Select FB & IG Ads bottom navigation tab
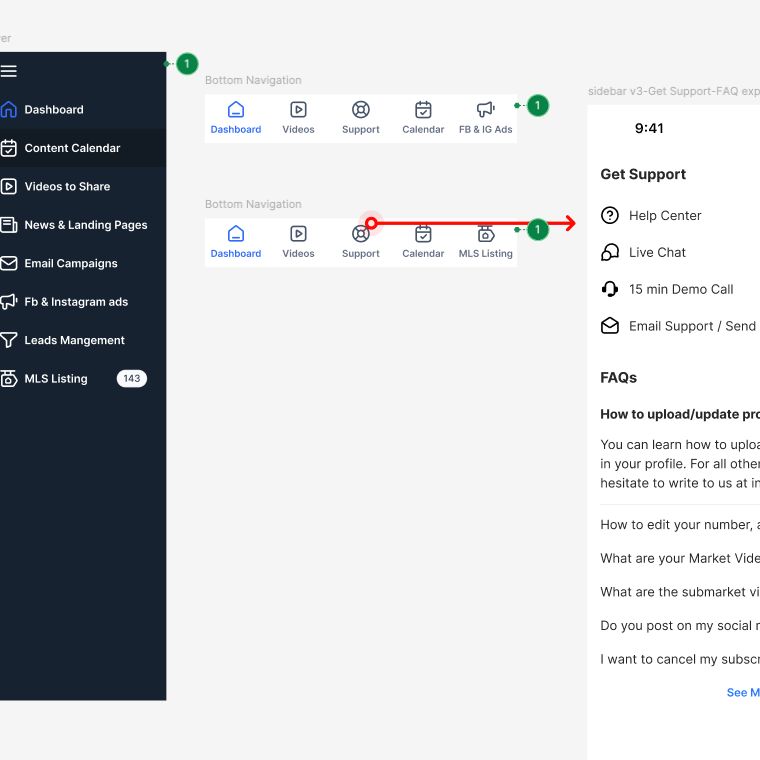This screenshot has width=760, height=760. click(x=485, y=118)
